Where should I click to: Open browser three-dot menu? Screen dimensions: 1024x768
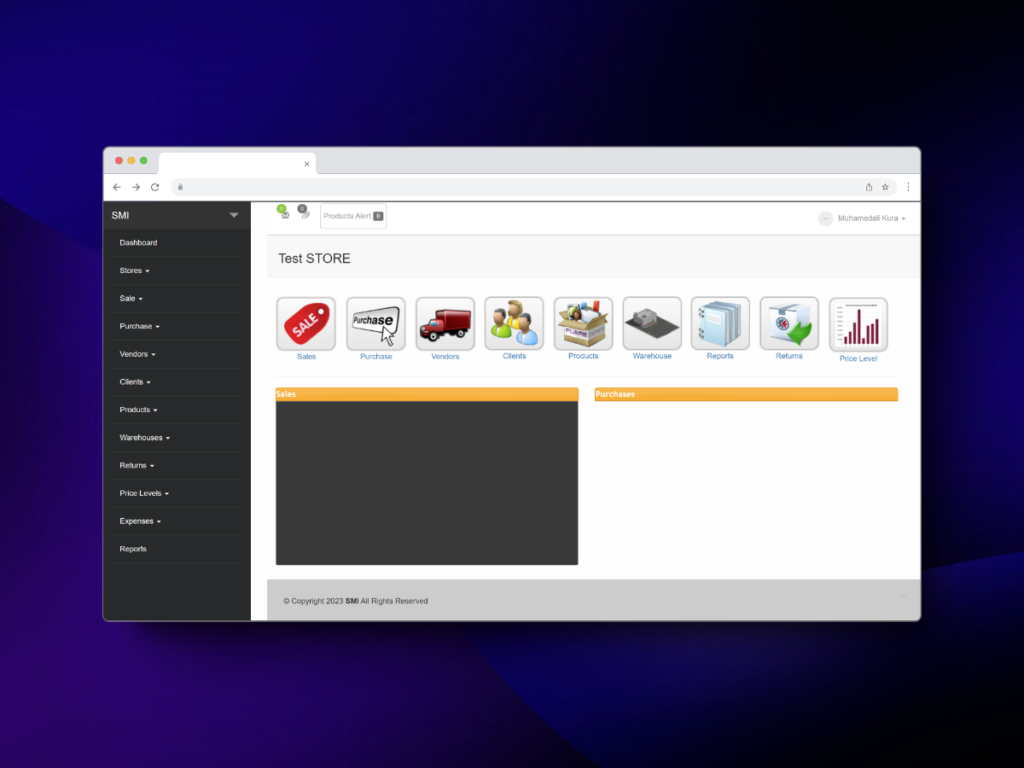coord(908,187)
